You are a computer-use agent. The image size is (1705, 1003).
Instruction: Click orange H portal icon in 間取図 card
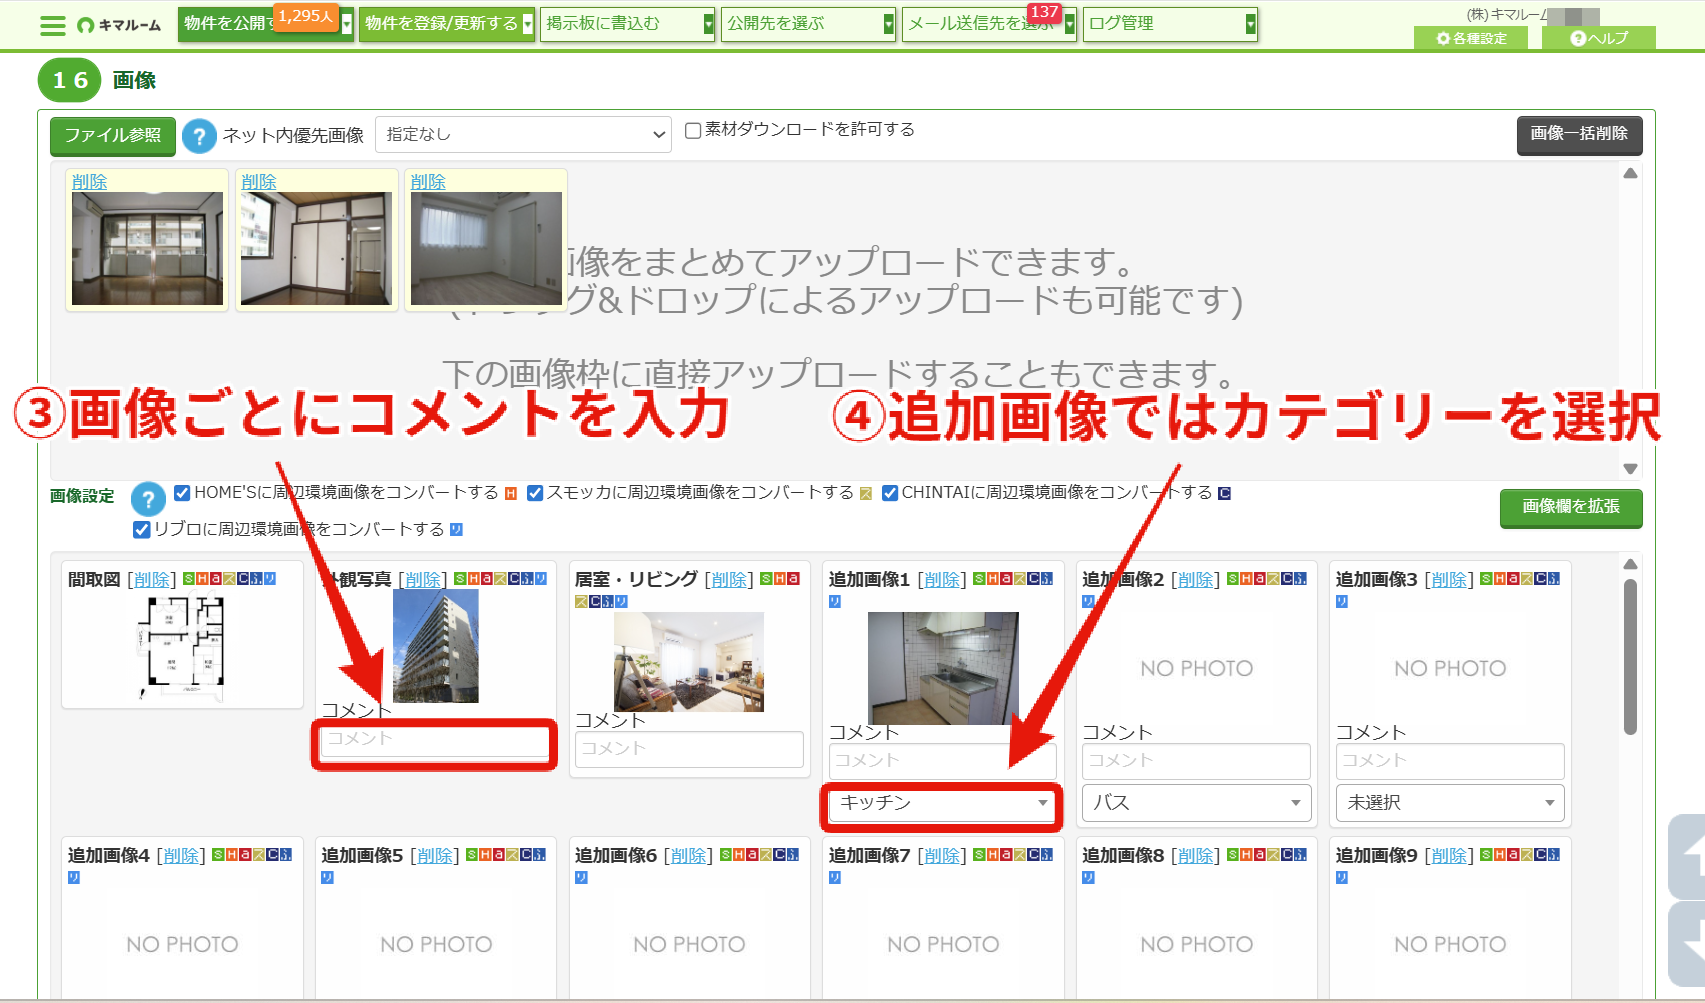[202, 579]
